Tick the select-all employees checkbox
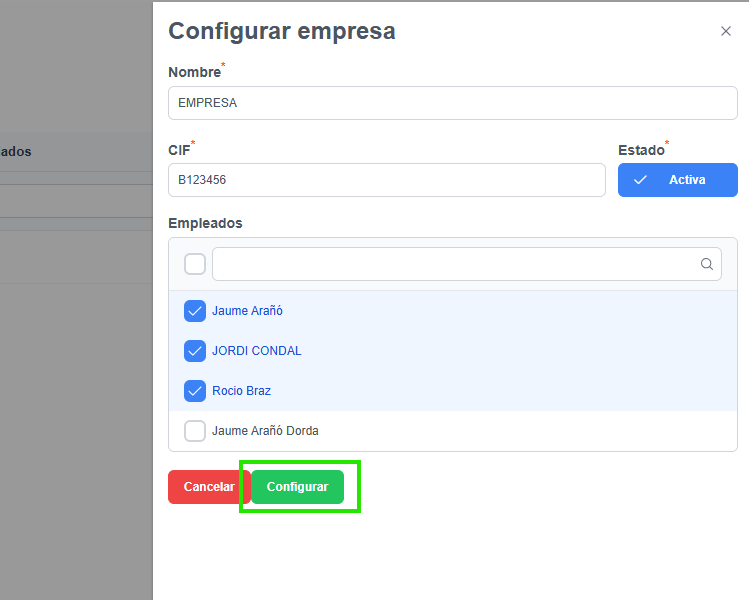 click(195, 264)
